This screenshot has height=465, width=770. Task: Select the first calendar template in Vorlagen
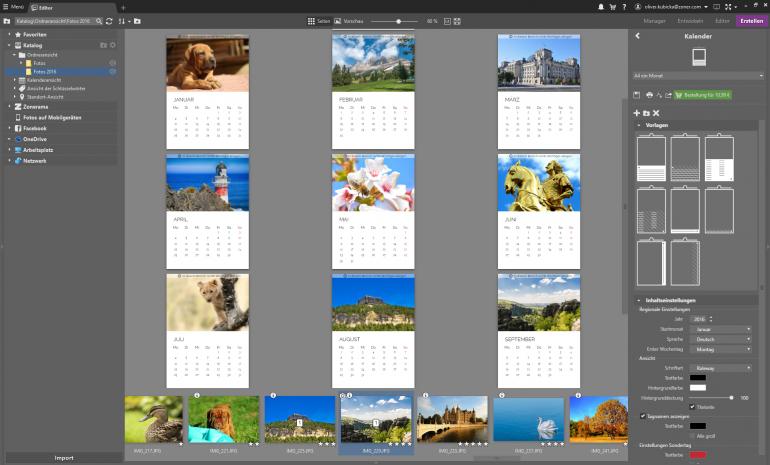coord(651,158)
